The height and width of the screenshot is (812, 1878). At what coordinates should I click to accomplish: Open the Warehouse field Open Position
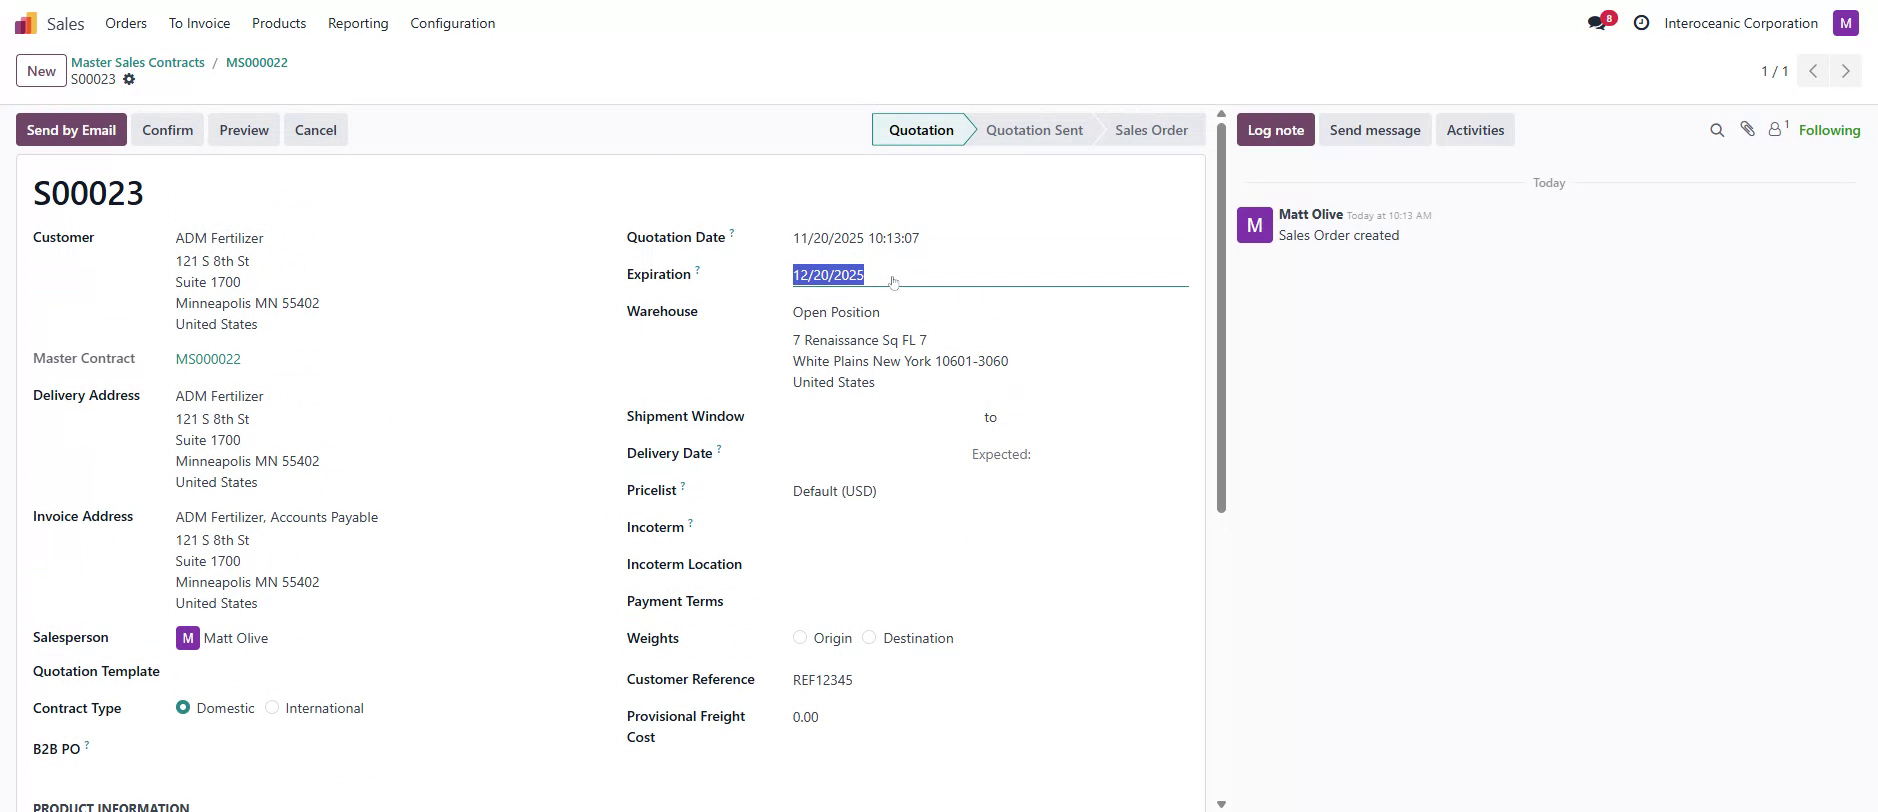point(990,312)
